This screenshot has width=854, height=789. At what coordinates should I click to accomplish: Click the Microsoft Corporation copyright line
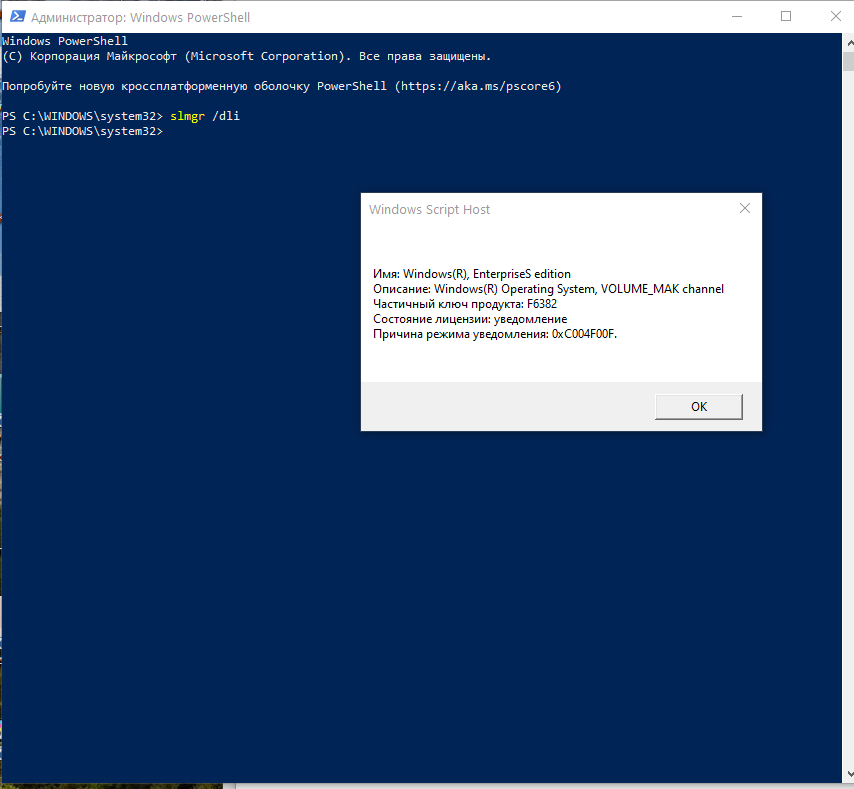point(246,56)
